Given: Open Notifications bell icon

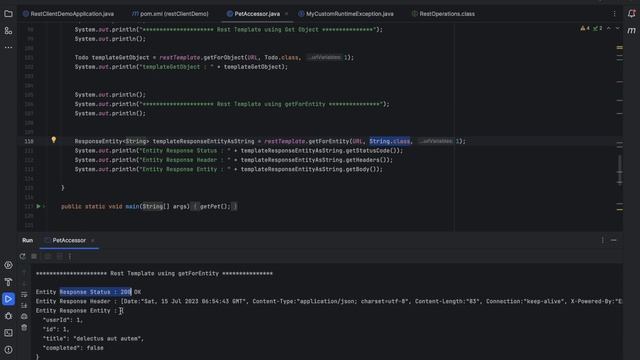Looking at the screenshot, I should [631, 14].
